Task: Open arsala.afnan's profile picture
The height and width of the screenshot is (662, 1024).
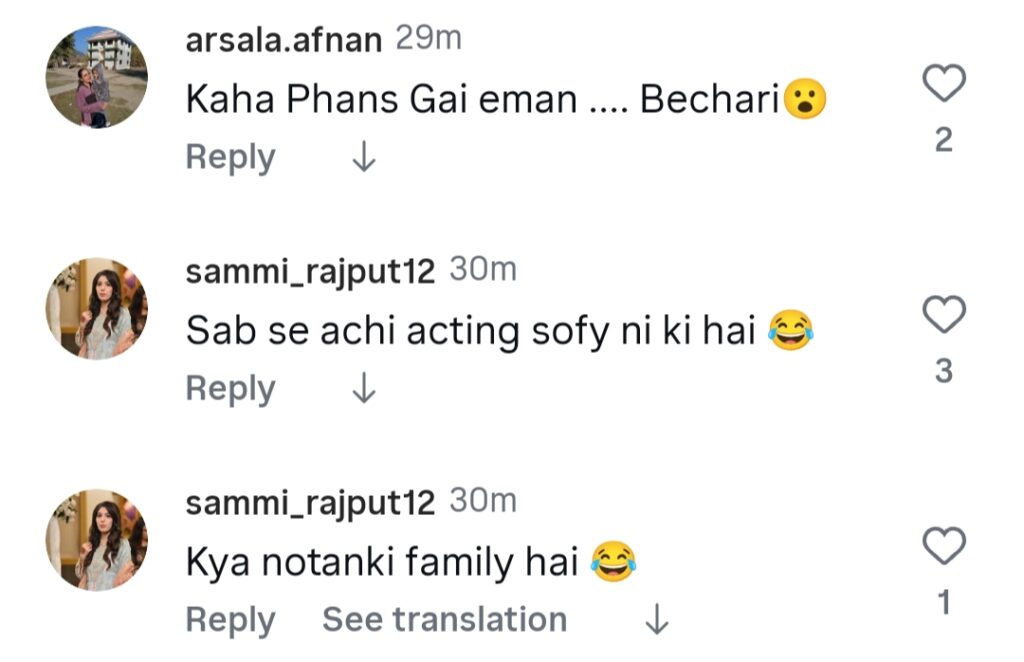Action: coord(97,78)
